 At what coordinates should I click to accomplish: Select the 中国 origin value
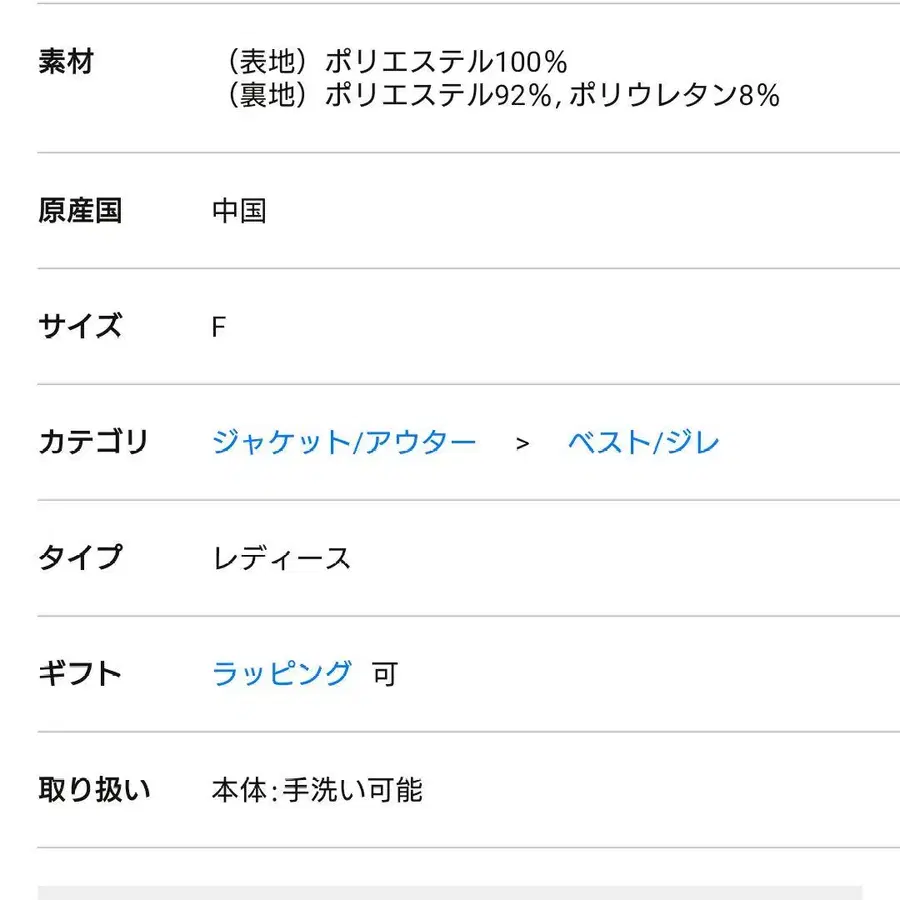[x=239, y=211]
